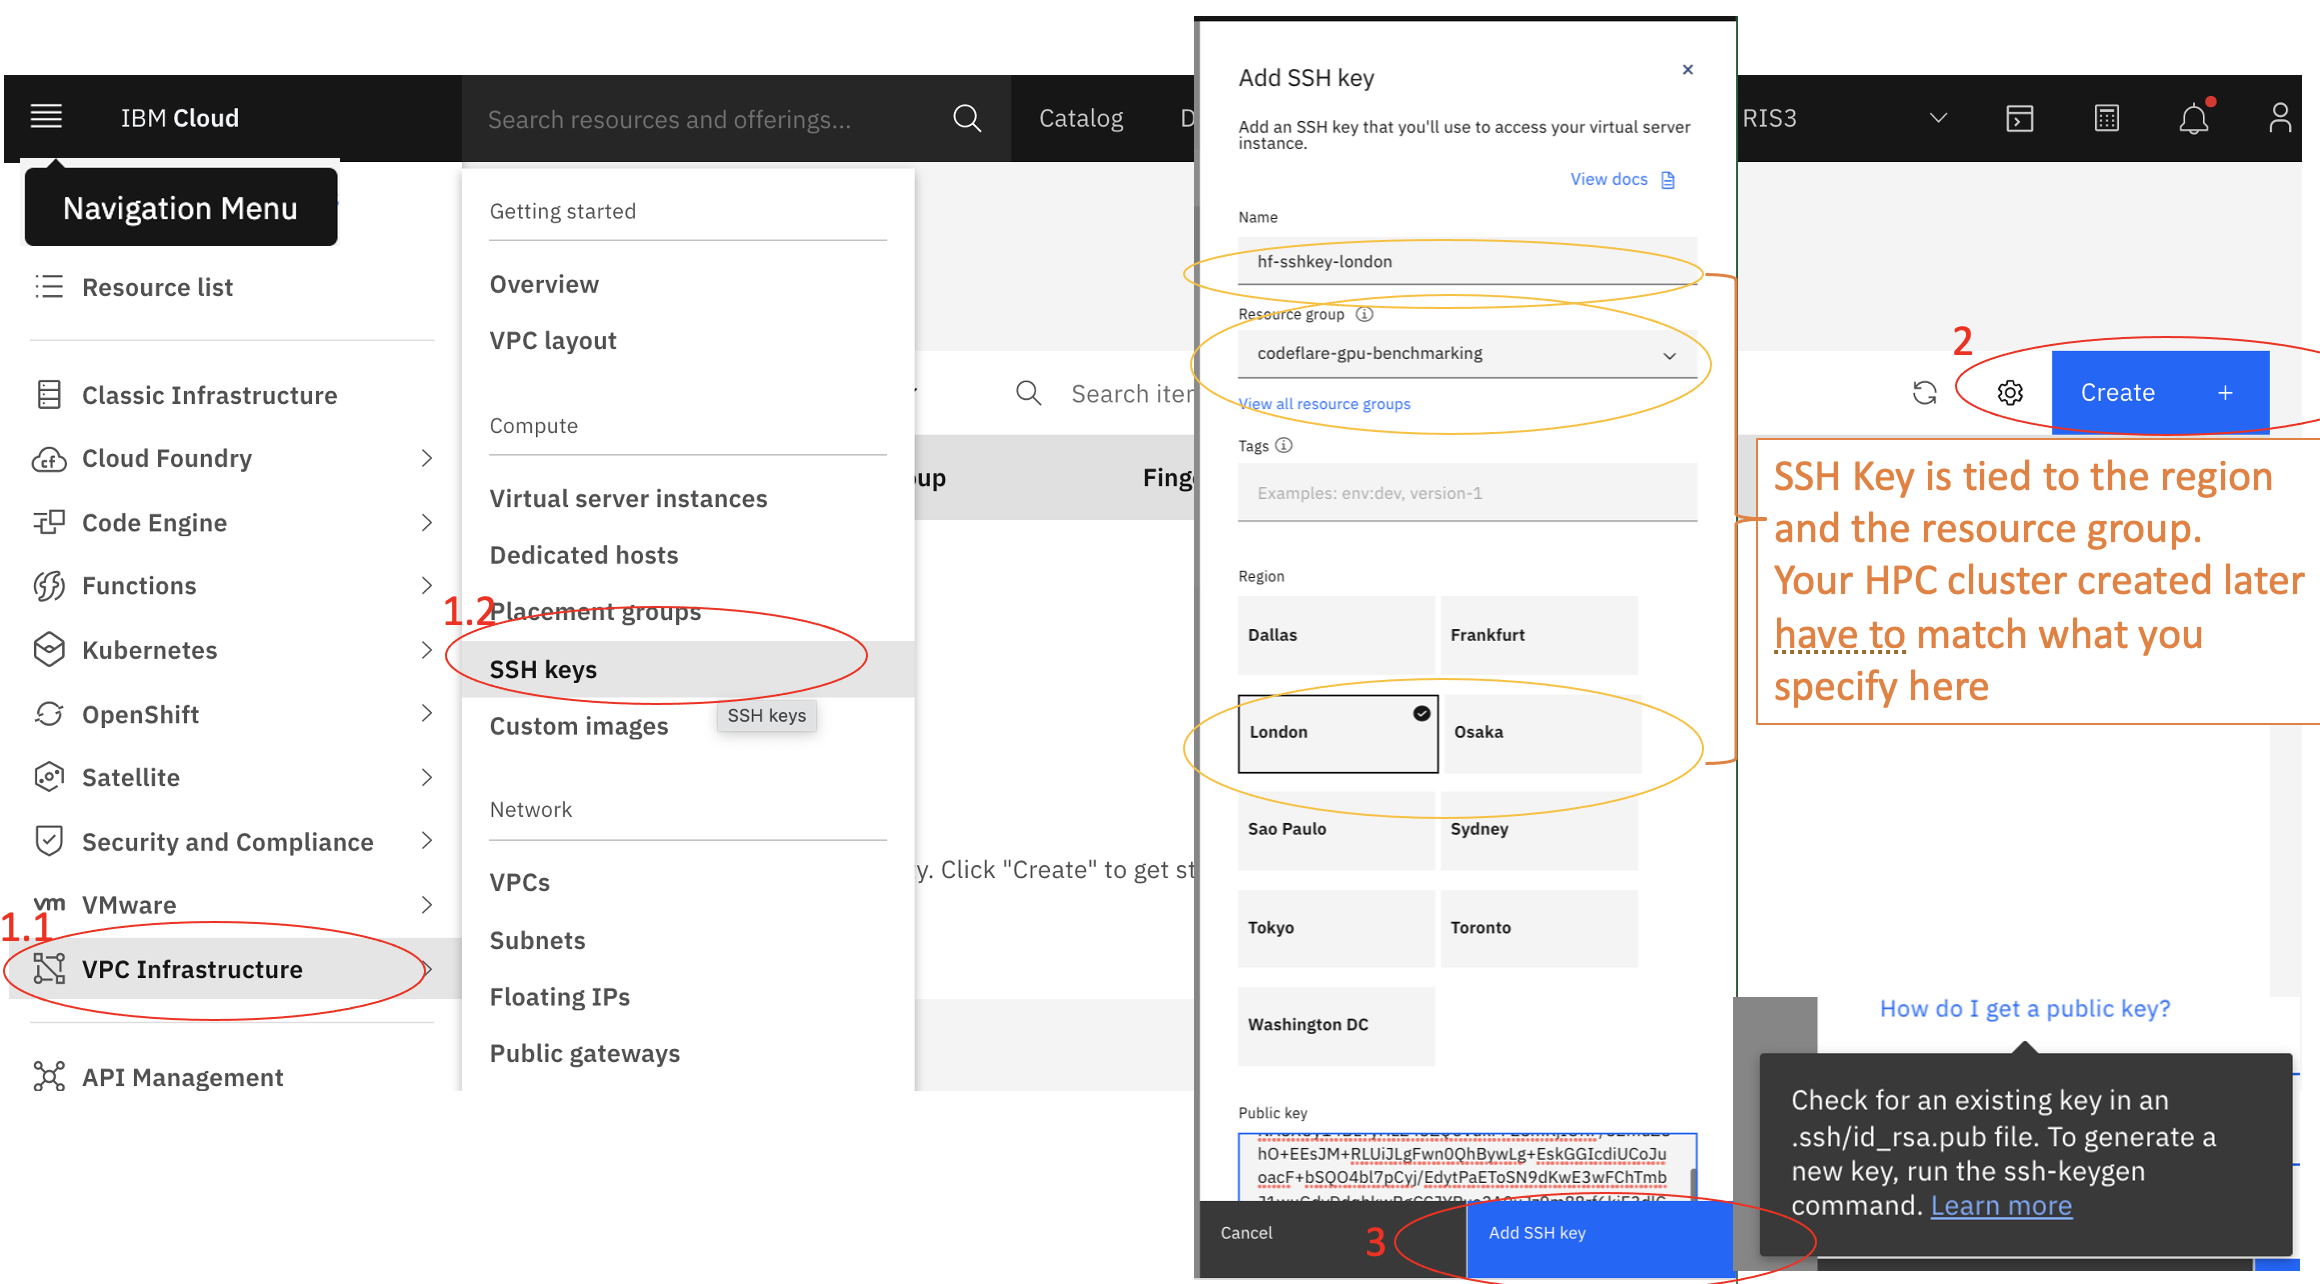Click the SSH key Name input field
The image size is (2320, 1284).
(1467, 261)
